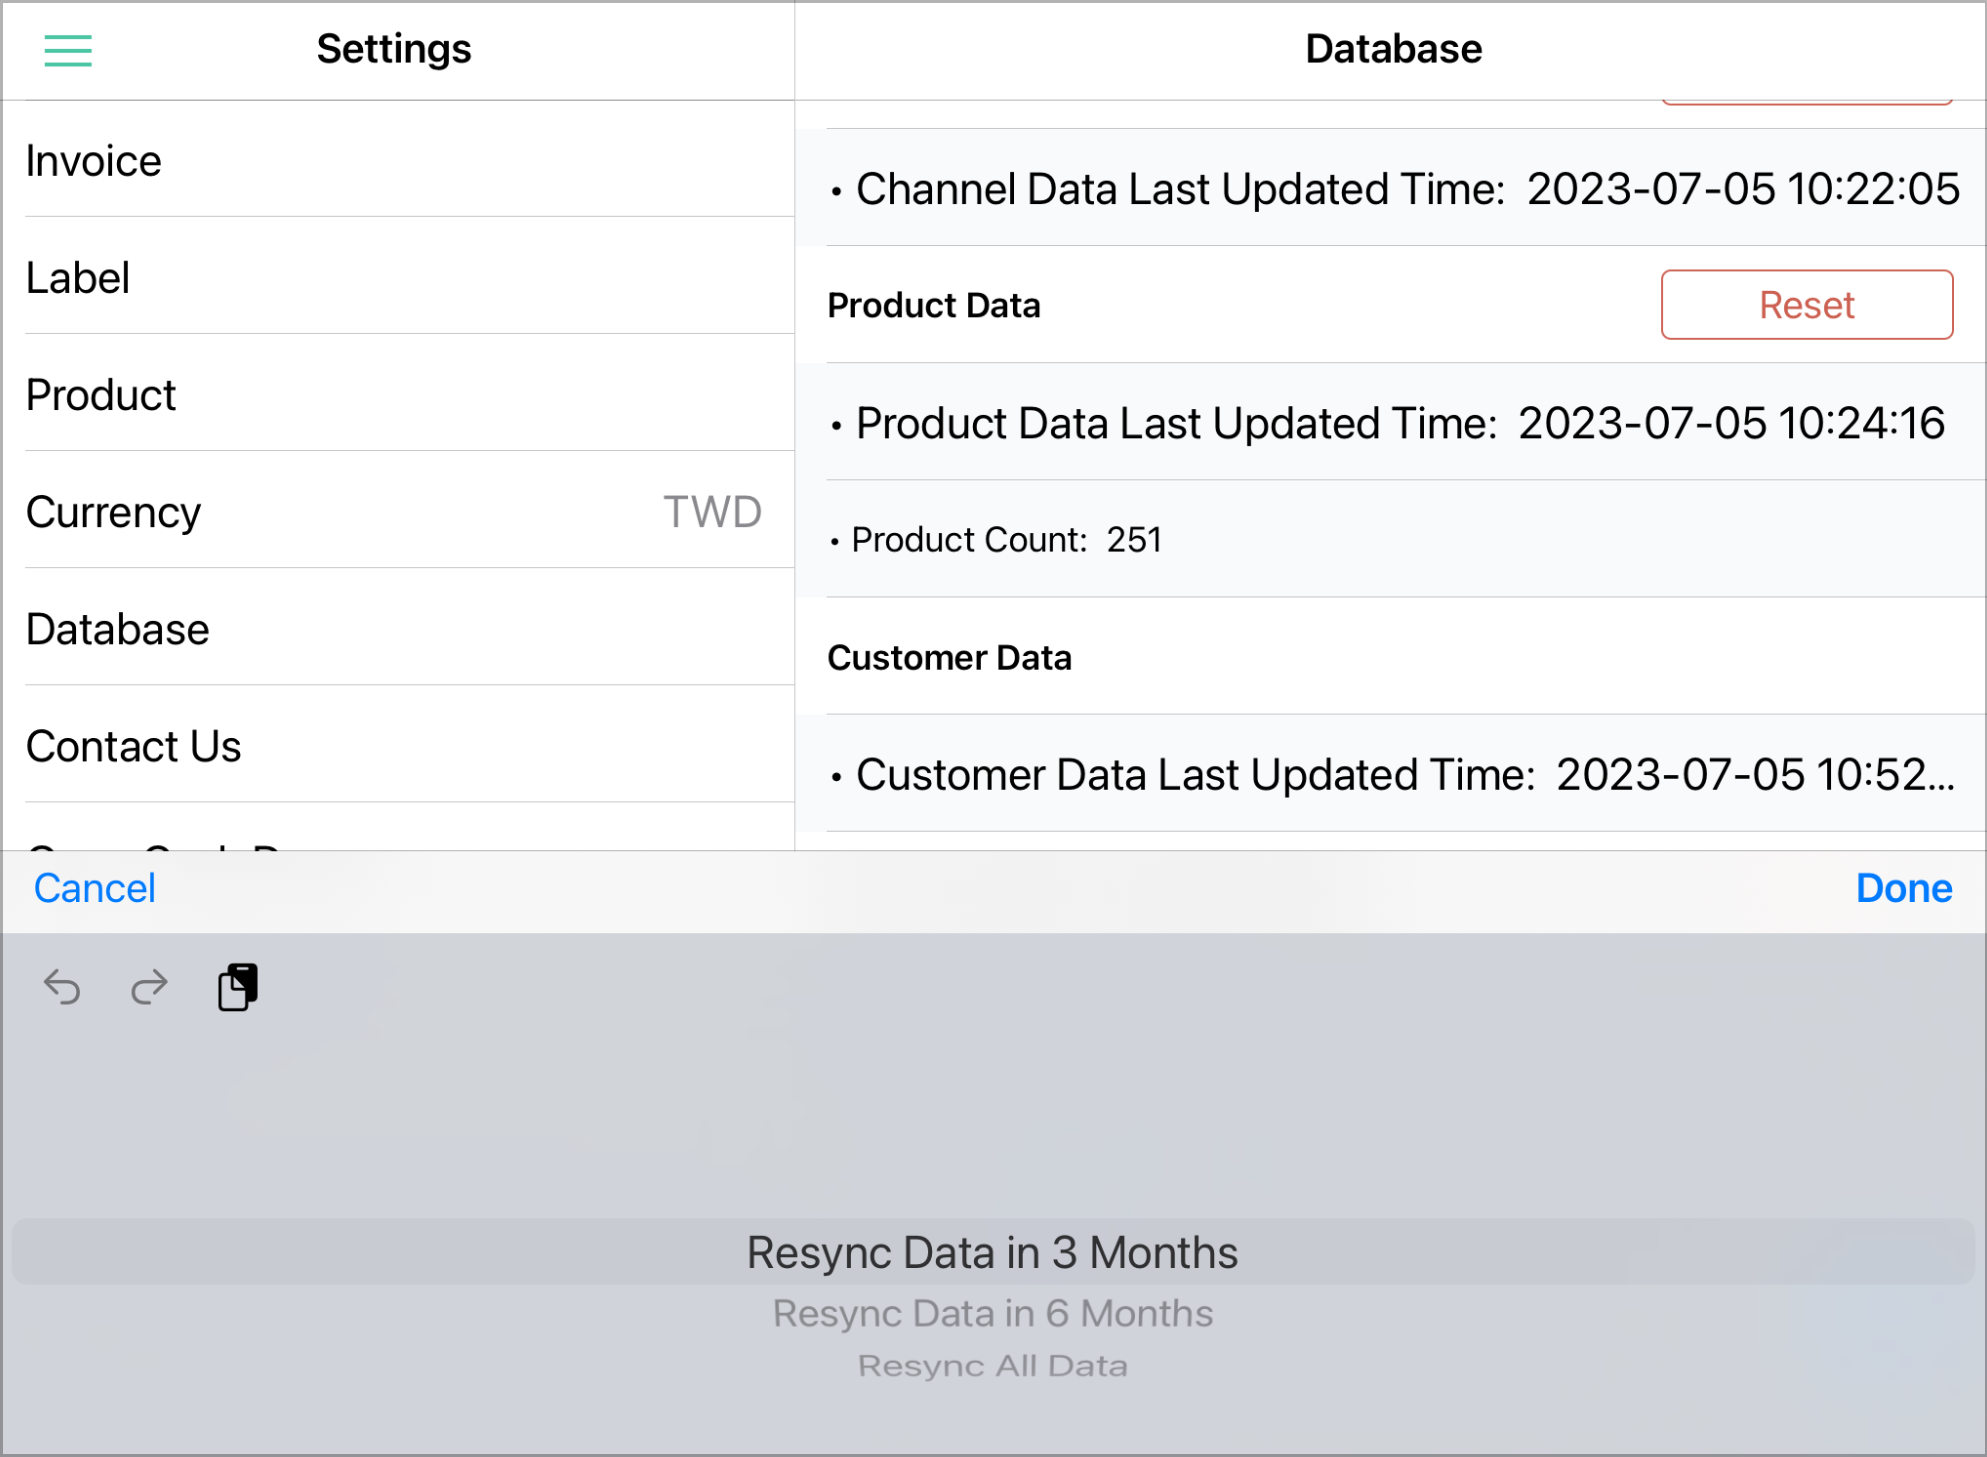Open the hamburger menu next to Settings
The width and height of the screenshot is (1987, 1457).
point(68,50)
